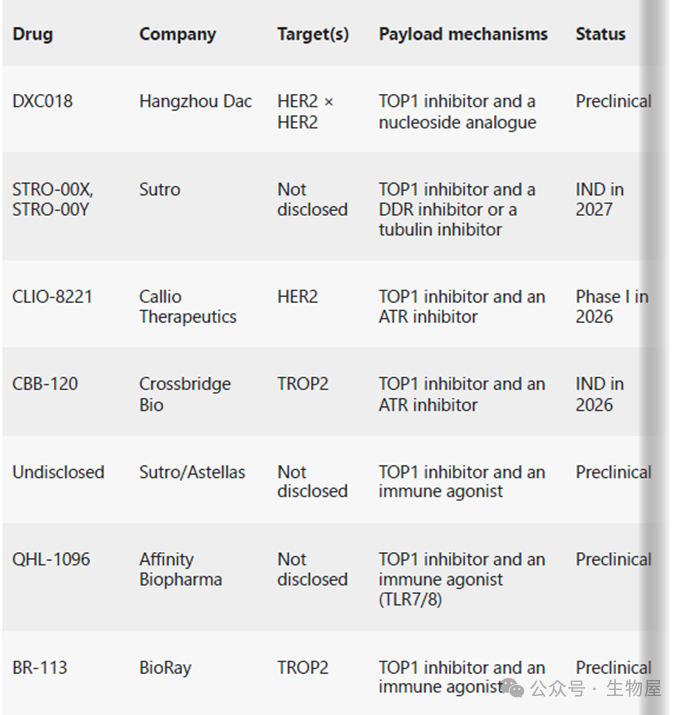Click the Status column header
Image resolution: width=683 pixels, height=715 pixels.
[600, 34]
